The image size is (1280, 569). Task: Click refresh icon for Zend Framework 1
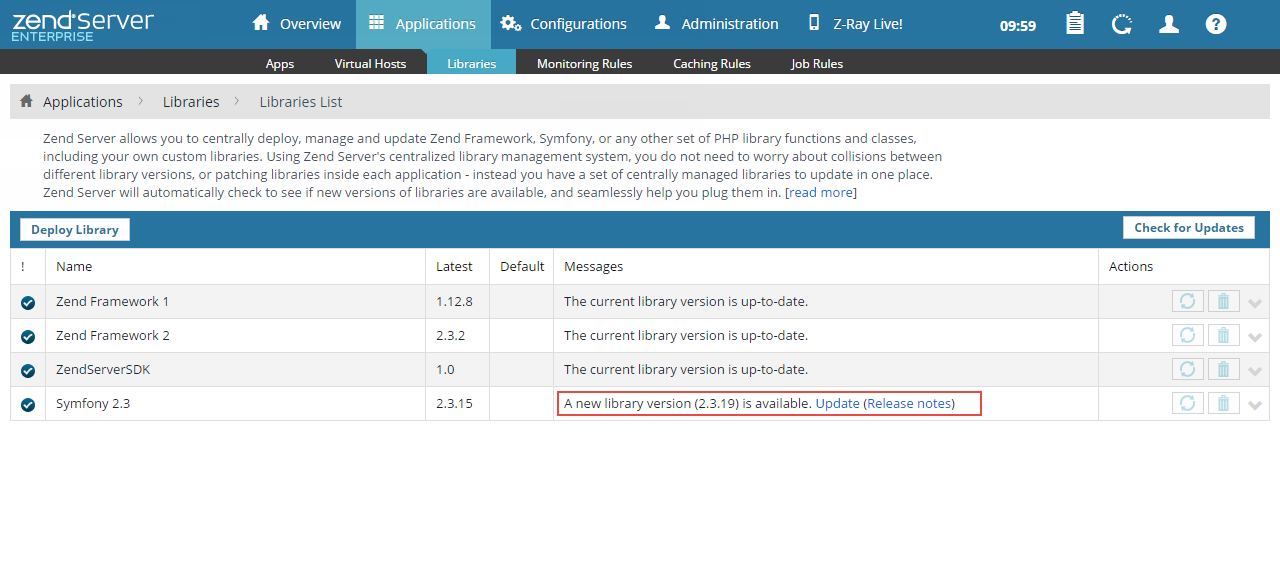1187,301
